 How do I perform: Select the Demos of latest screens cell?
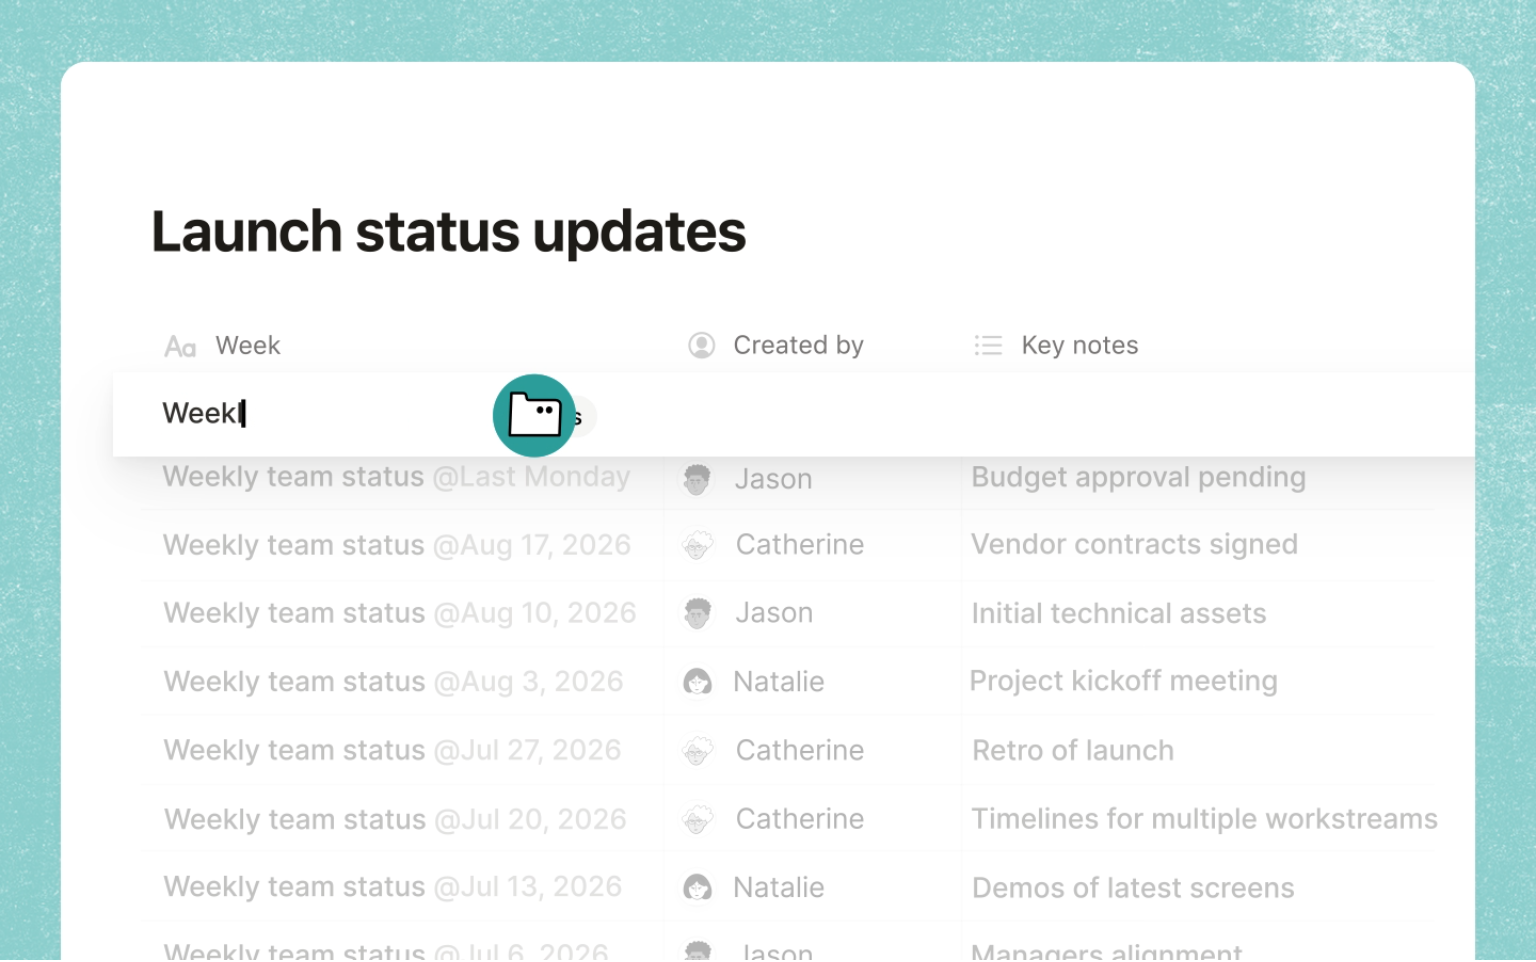pos(1133,888)
